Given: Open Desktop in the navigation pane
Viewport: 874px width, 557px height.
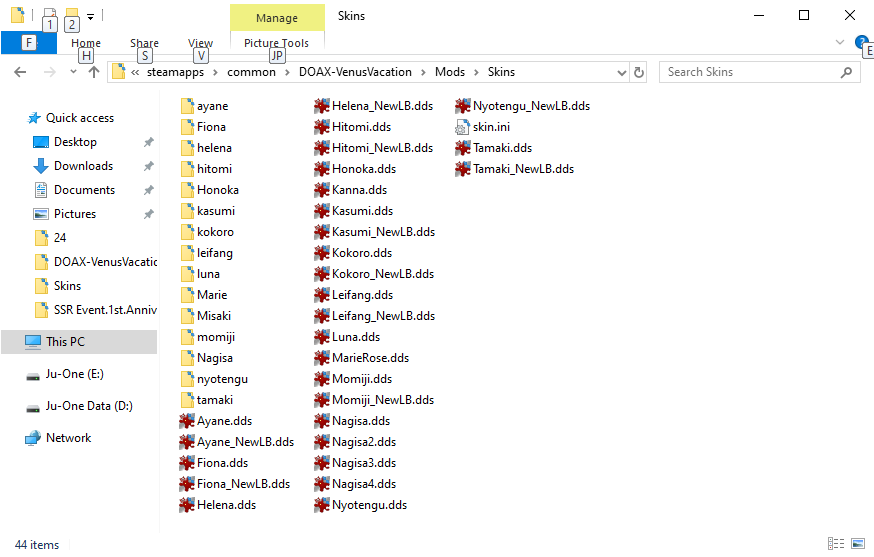Looking at the screenshot, I should (x=75, y=142).
